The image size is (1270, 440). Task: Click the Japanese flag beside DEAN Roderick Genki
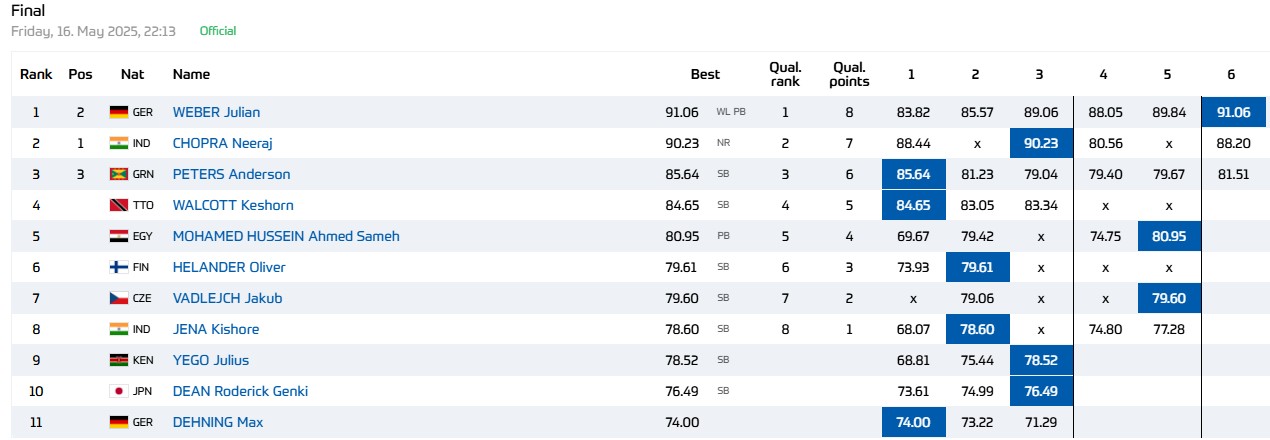pos(119,391)
